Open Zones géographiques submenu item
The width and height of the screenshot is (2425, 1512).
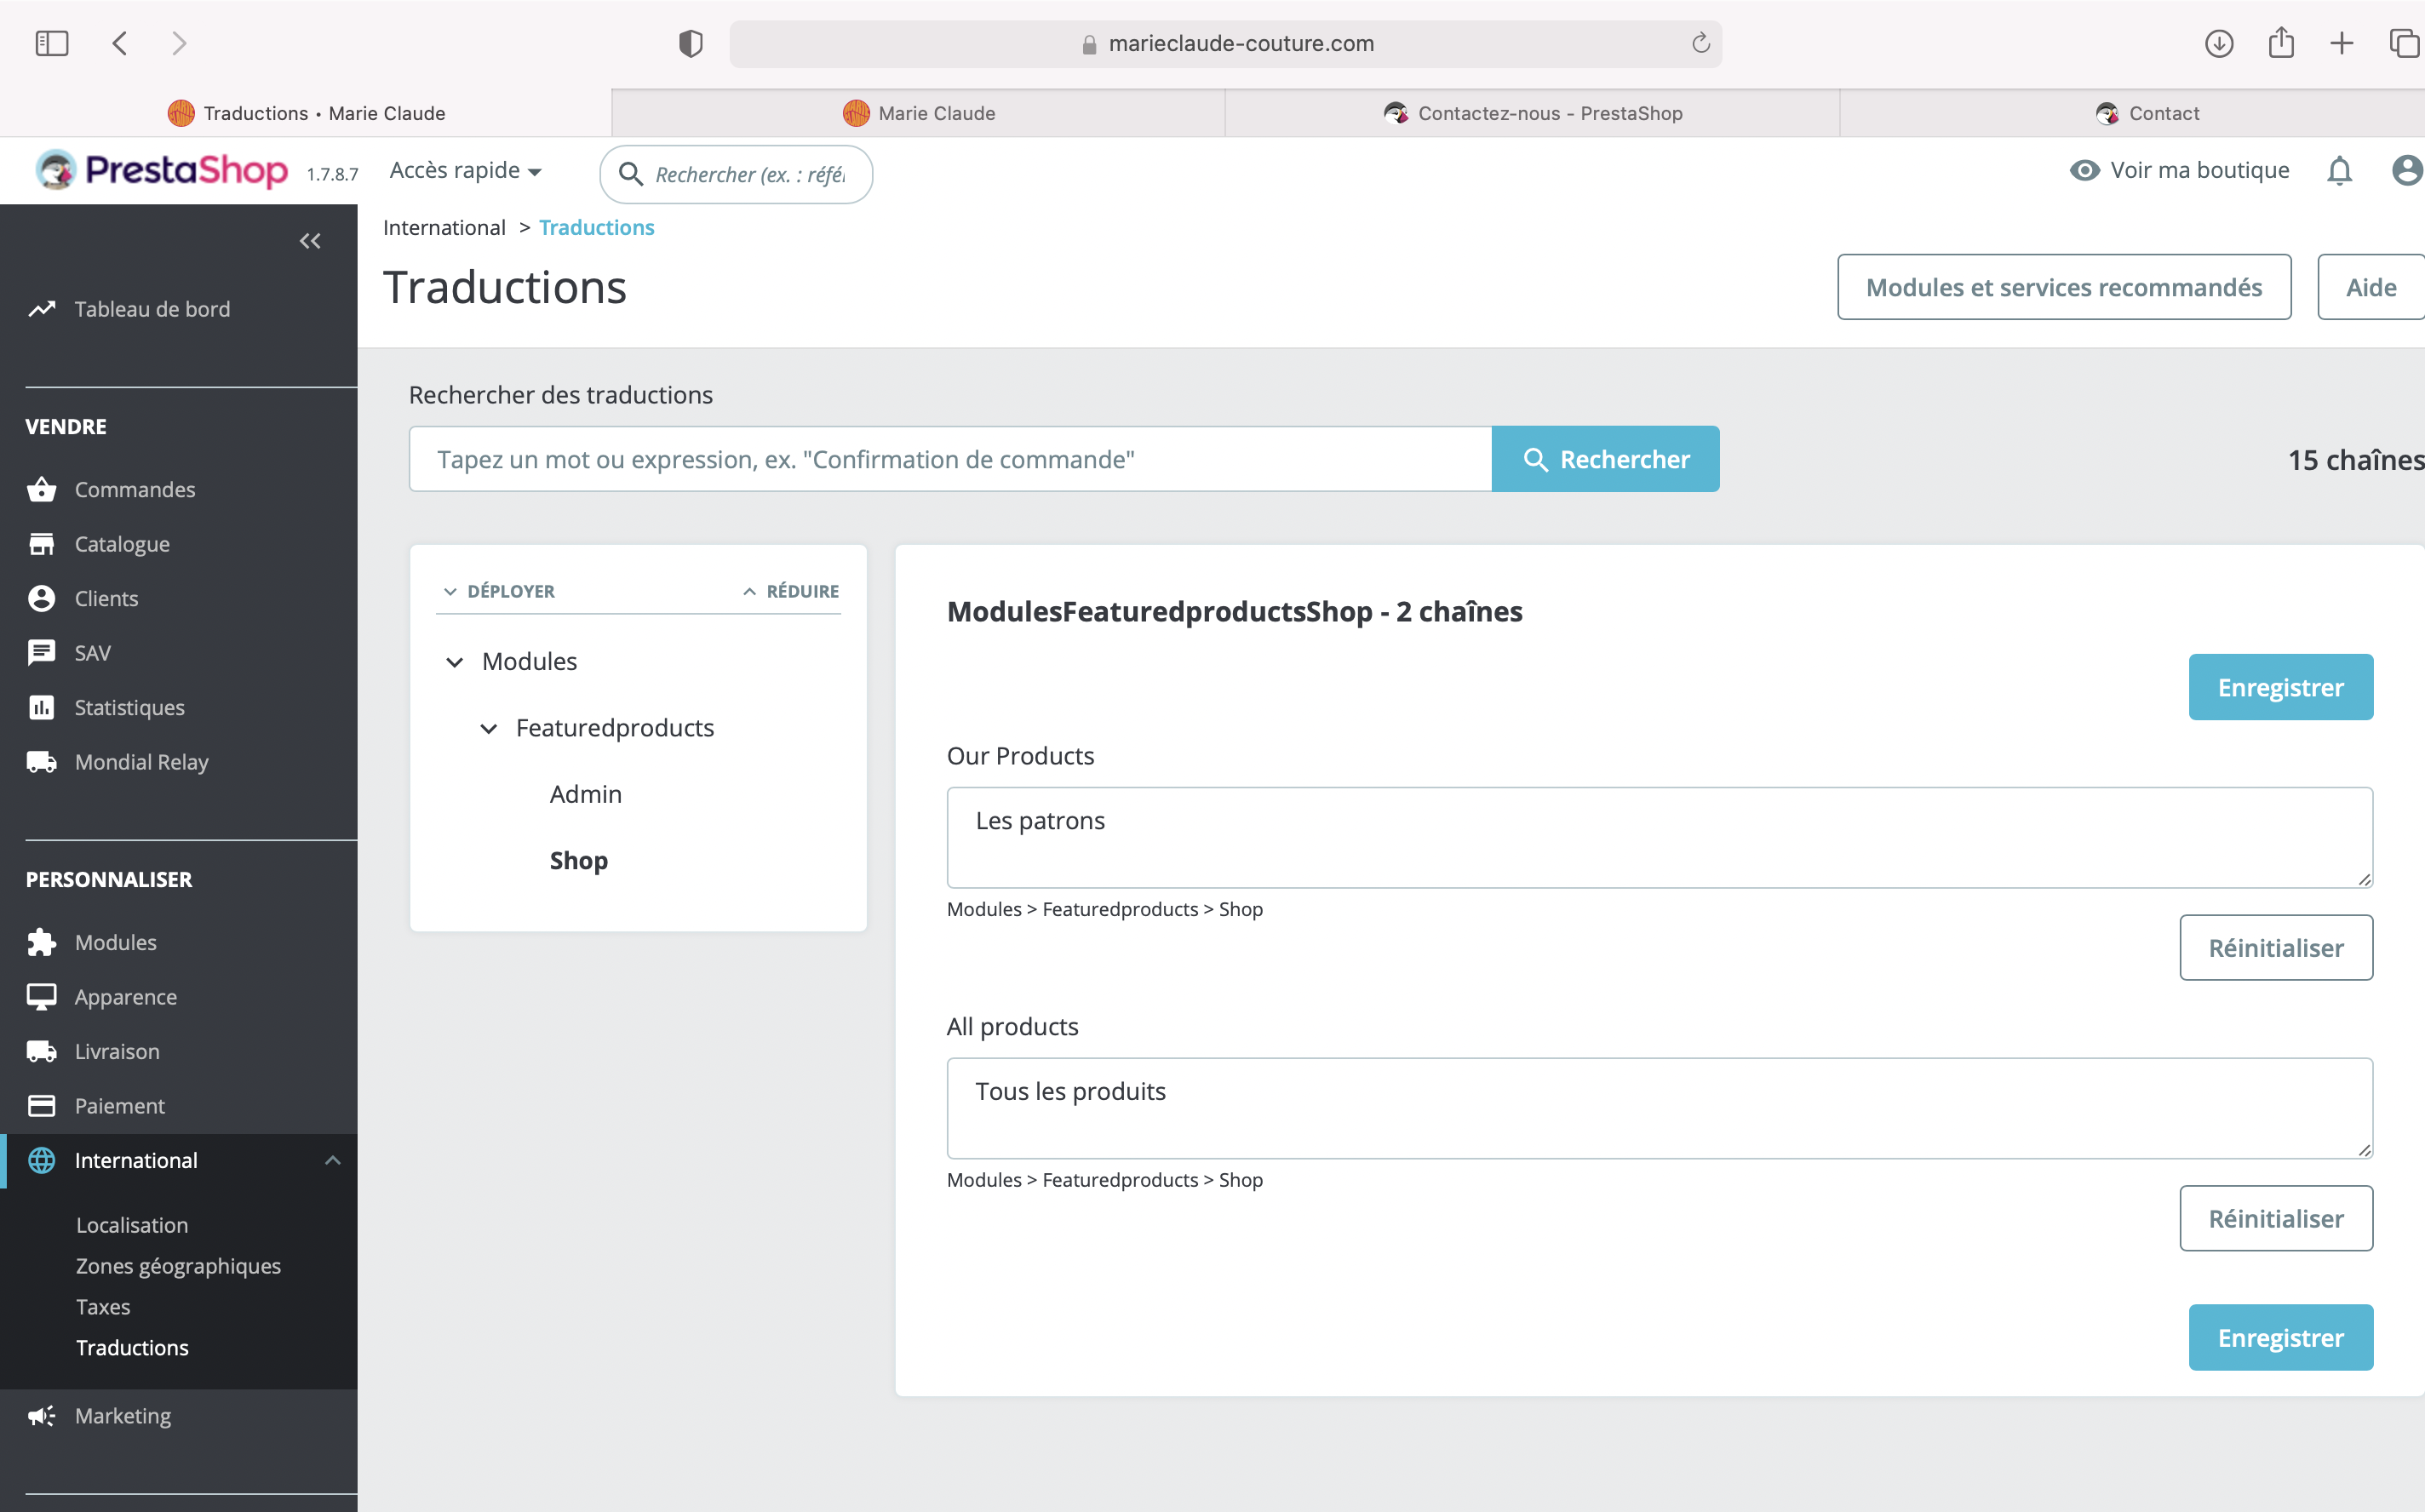[178, 1266]
